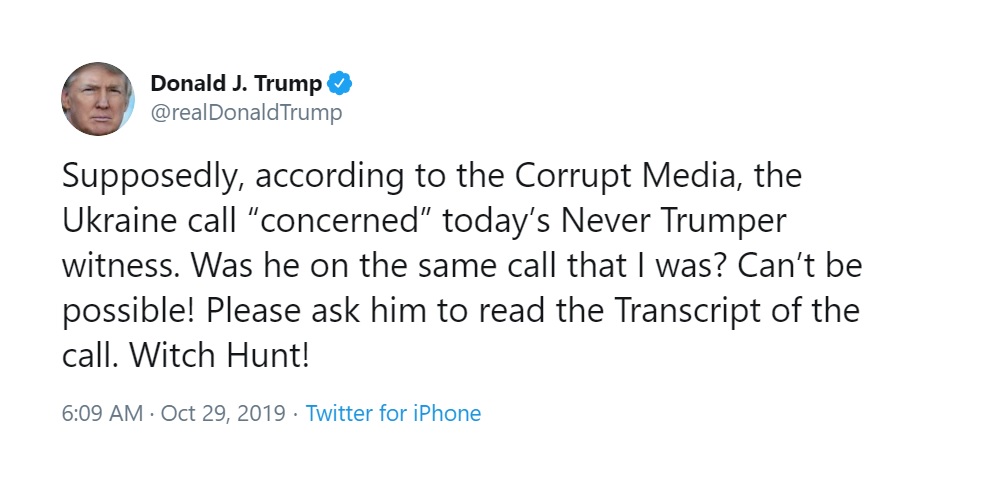Click the word Supposedly in the tweet

(x=152, y=178)
